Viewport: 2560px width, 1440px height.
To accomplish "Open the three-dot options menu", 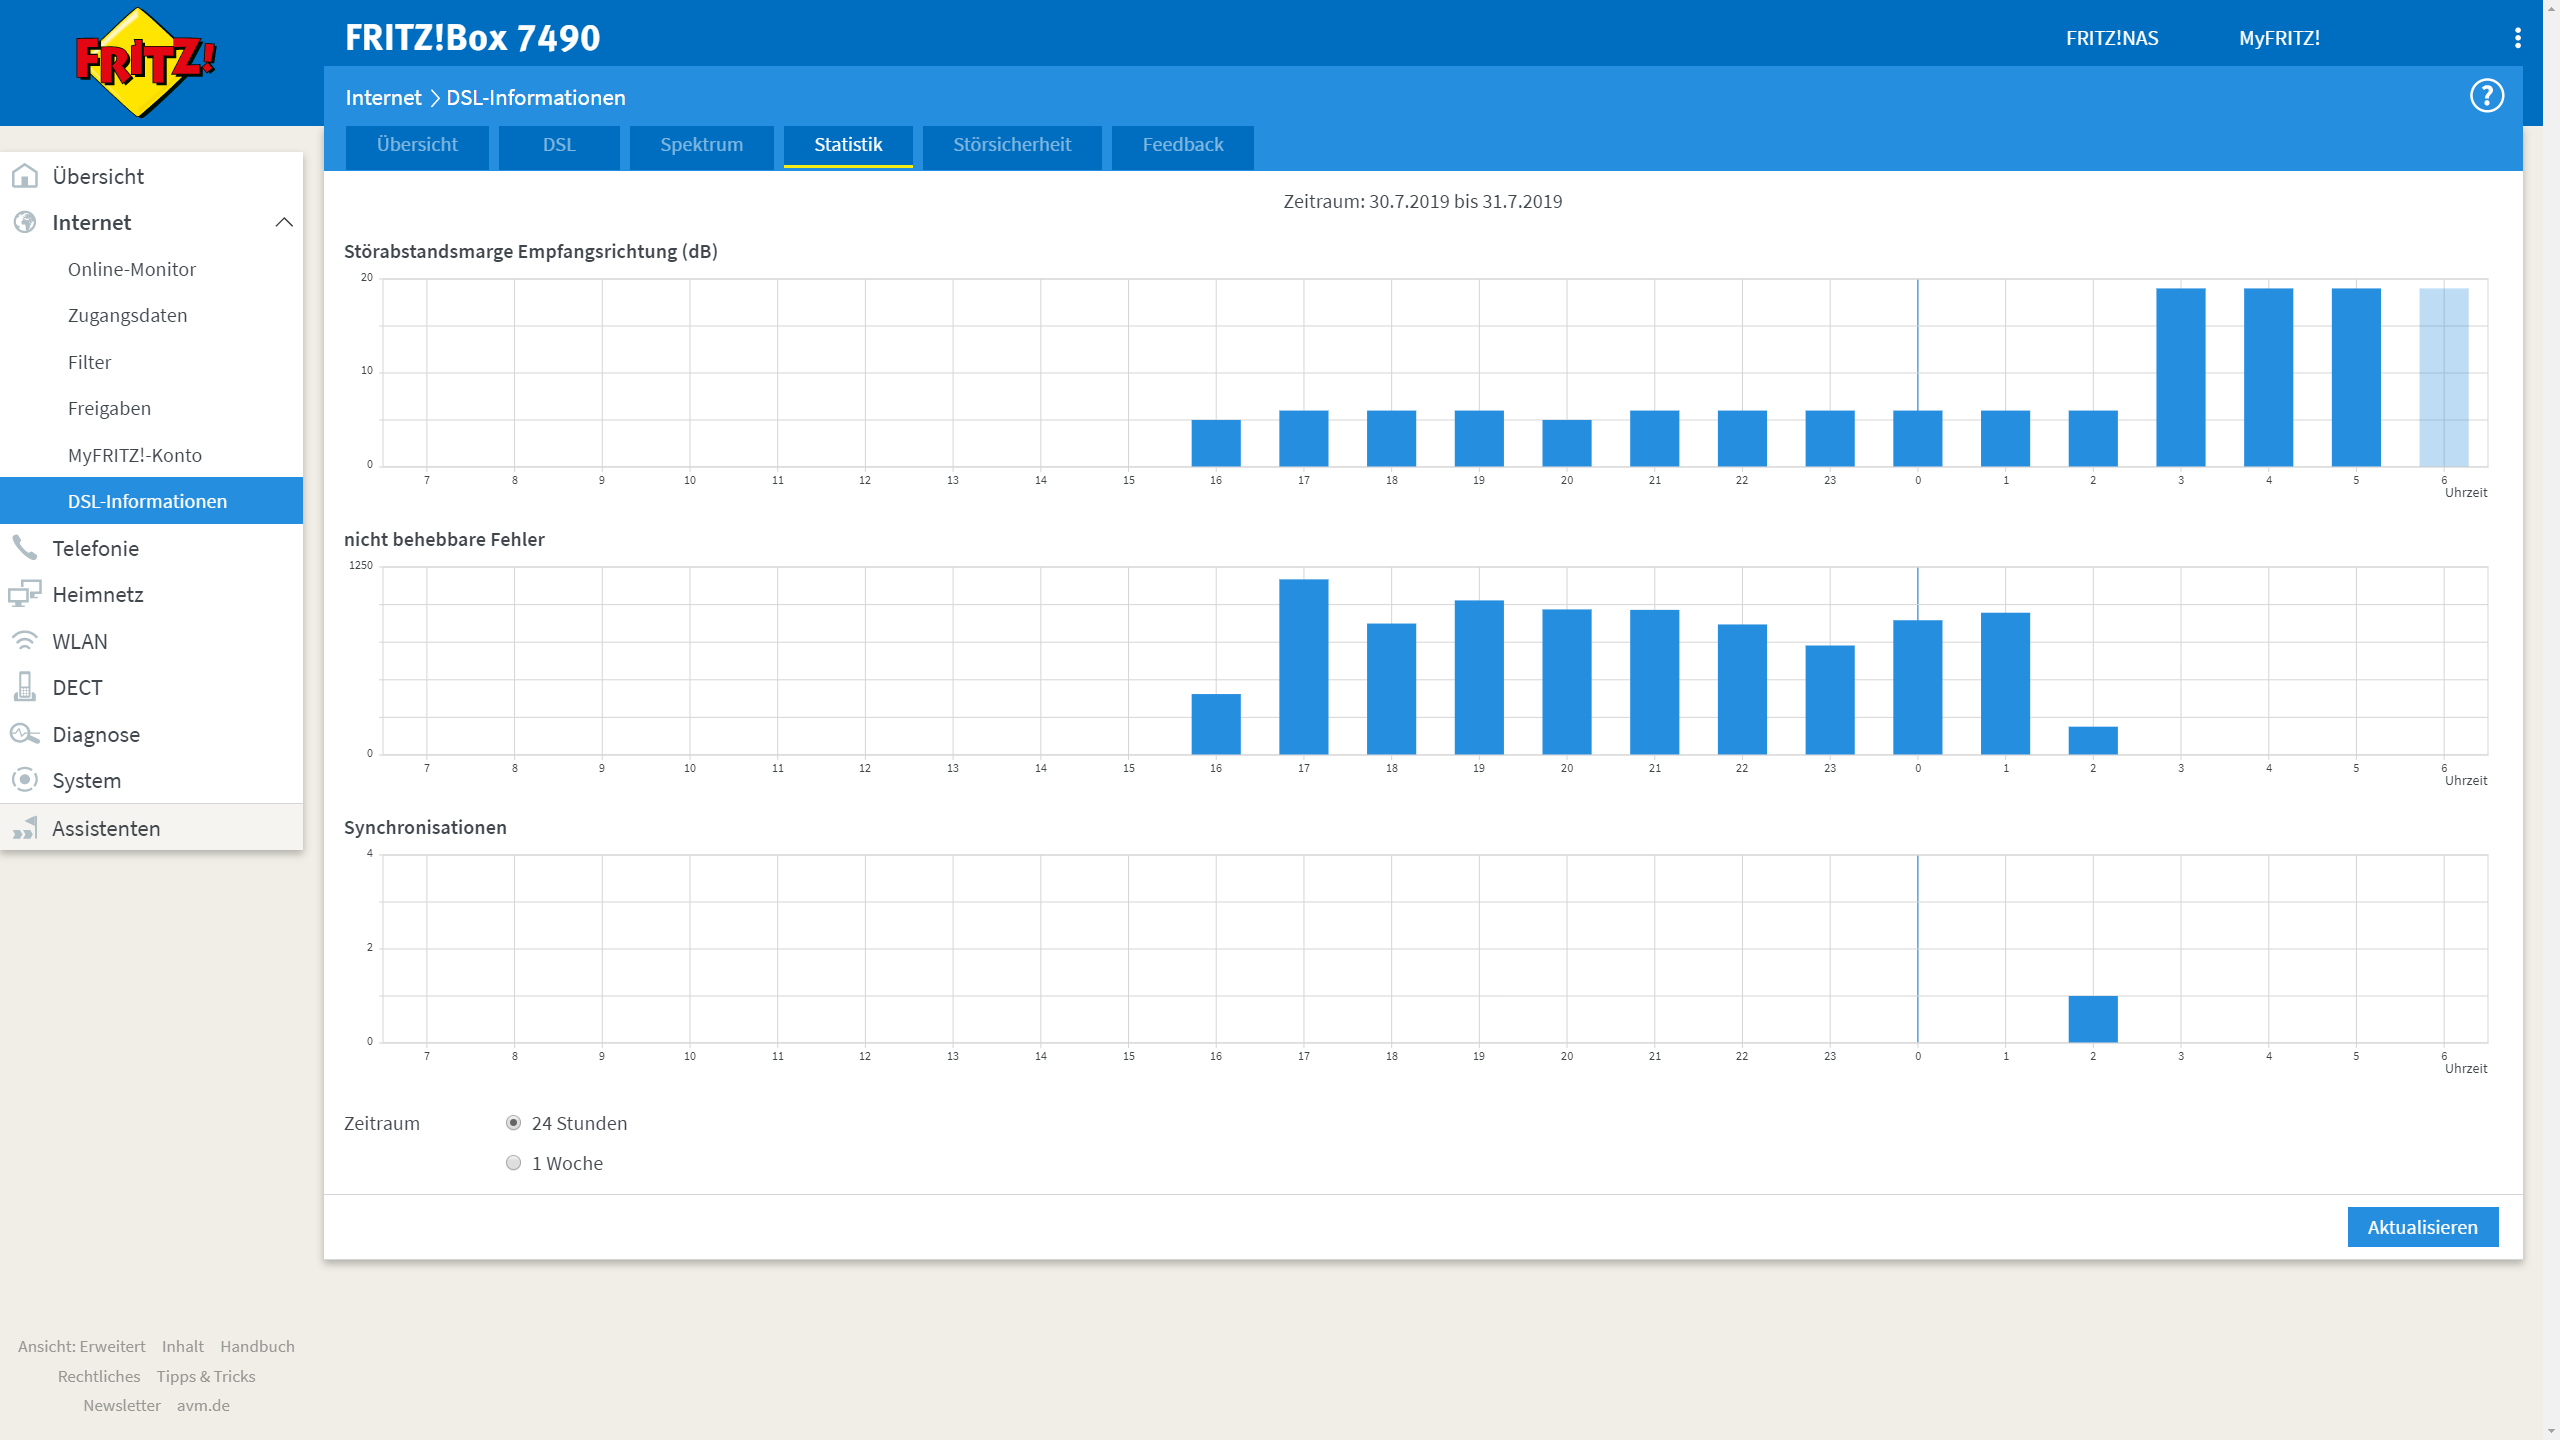I will [2517, 38].
